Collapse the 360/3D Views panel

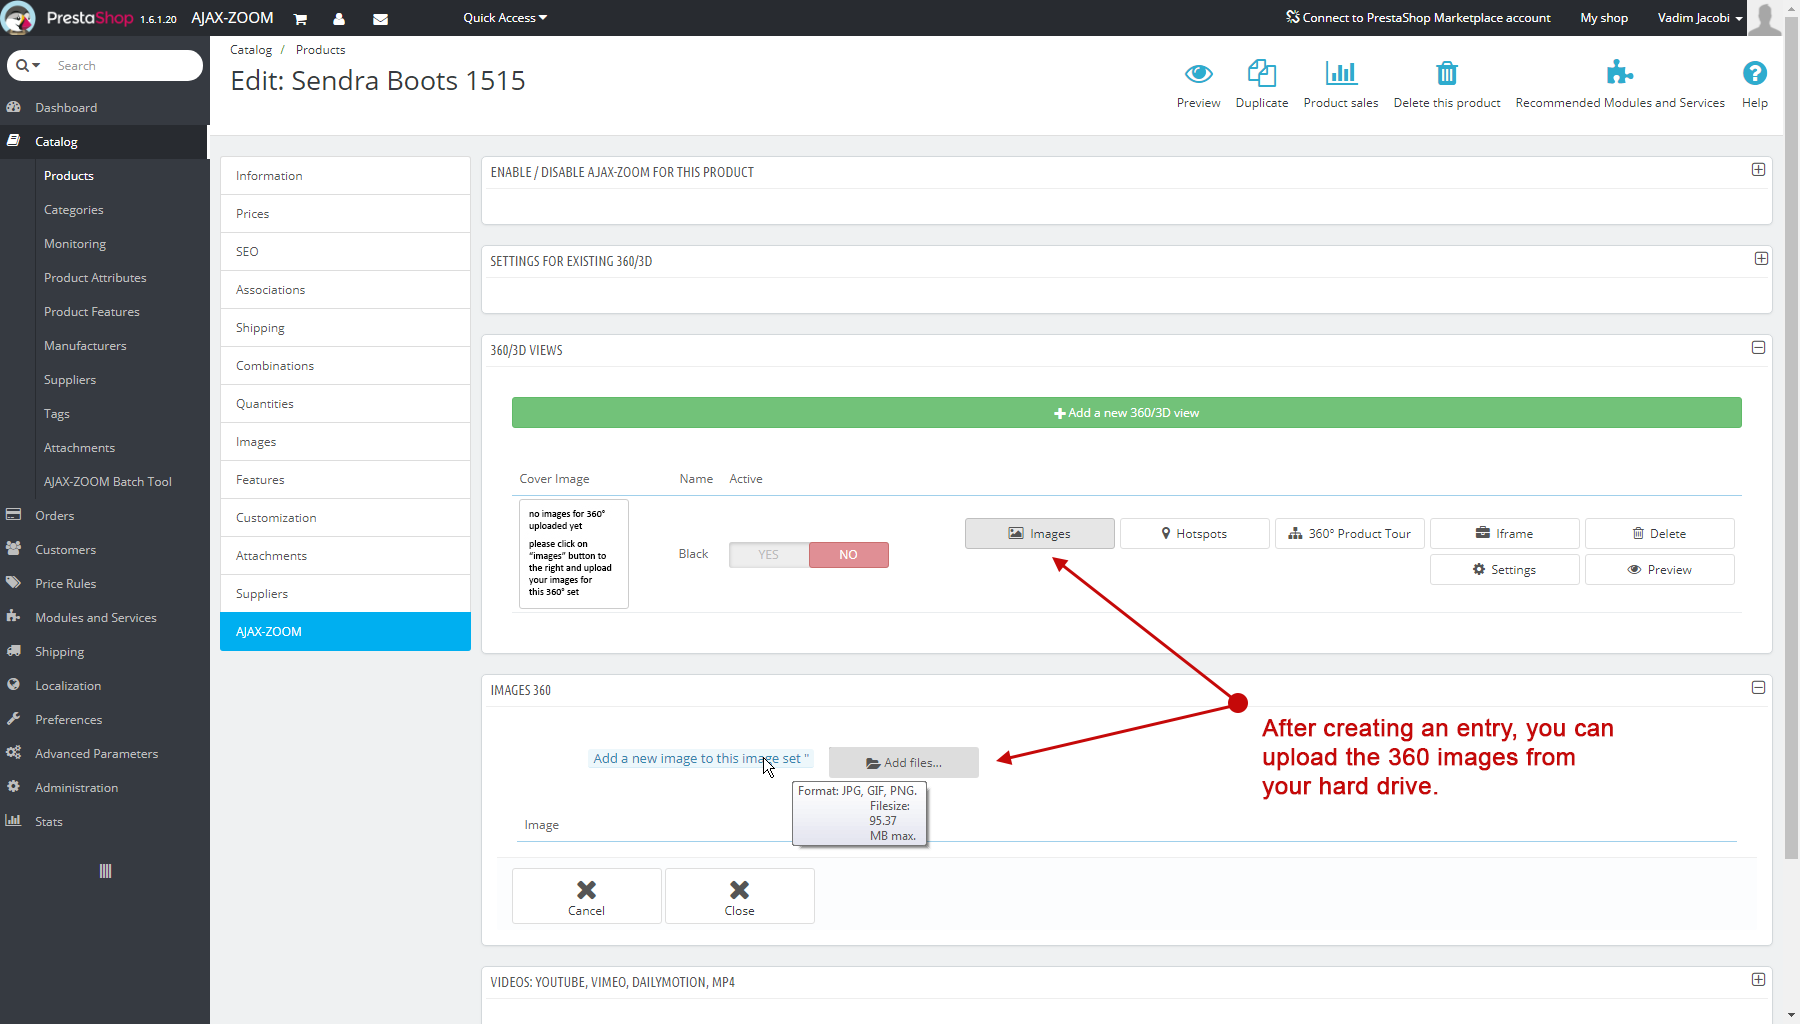coord(1758,348)
